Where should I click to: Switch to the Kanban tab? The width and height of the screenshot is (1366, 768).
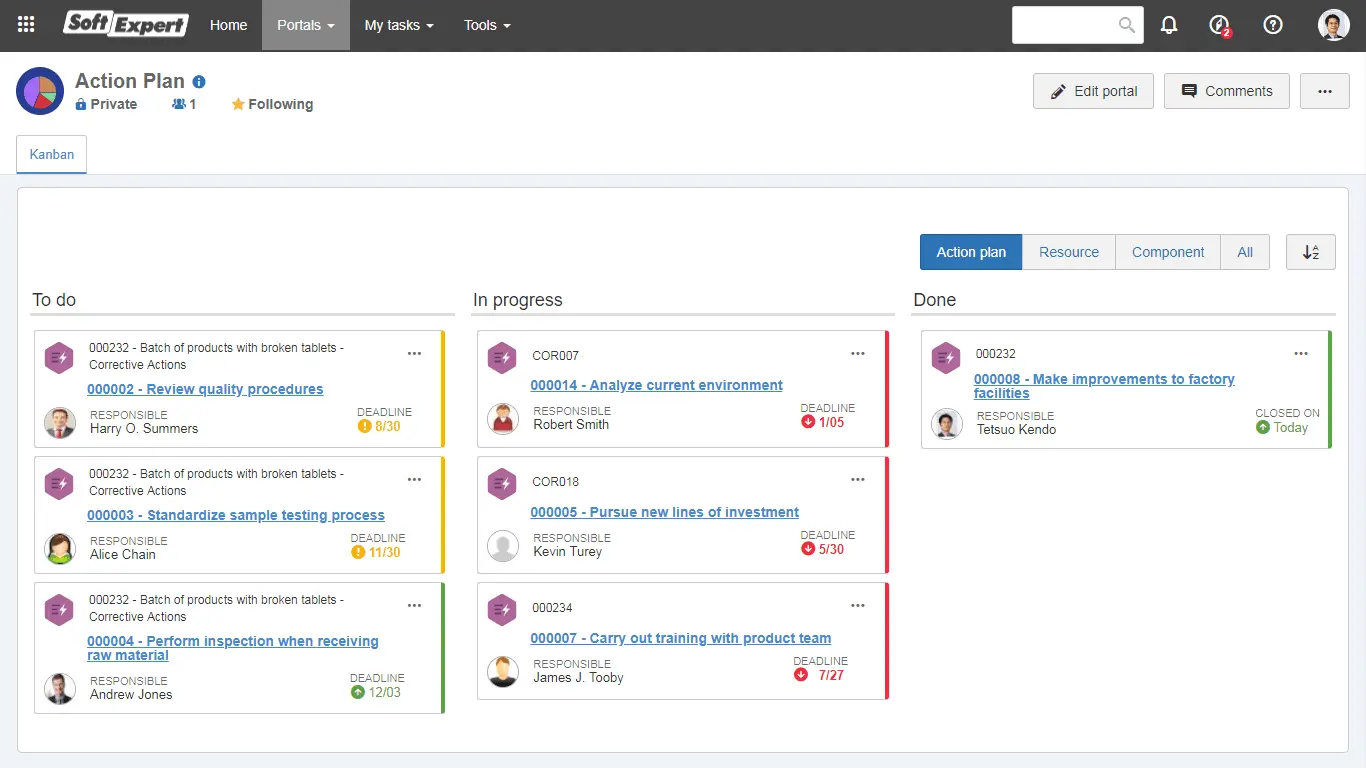coord(51,154)
